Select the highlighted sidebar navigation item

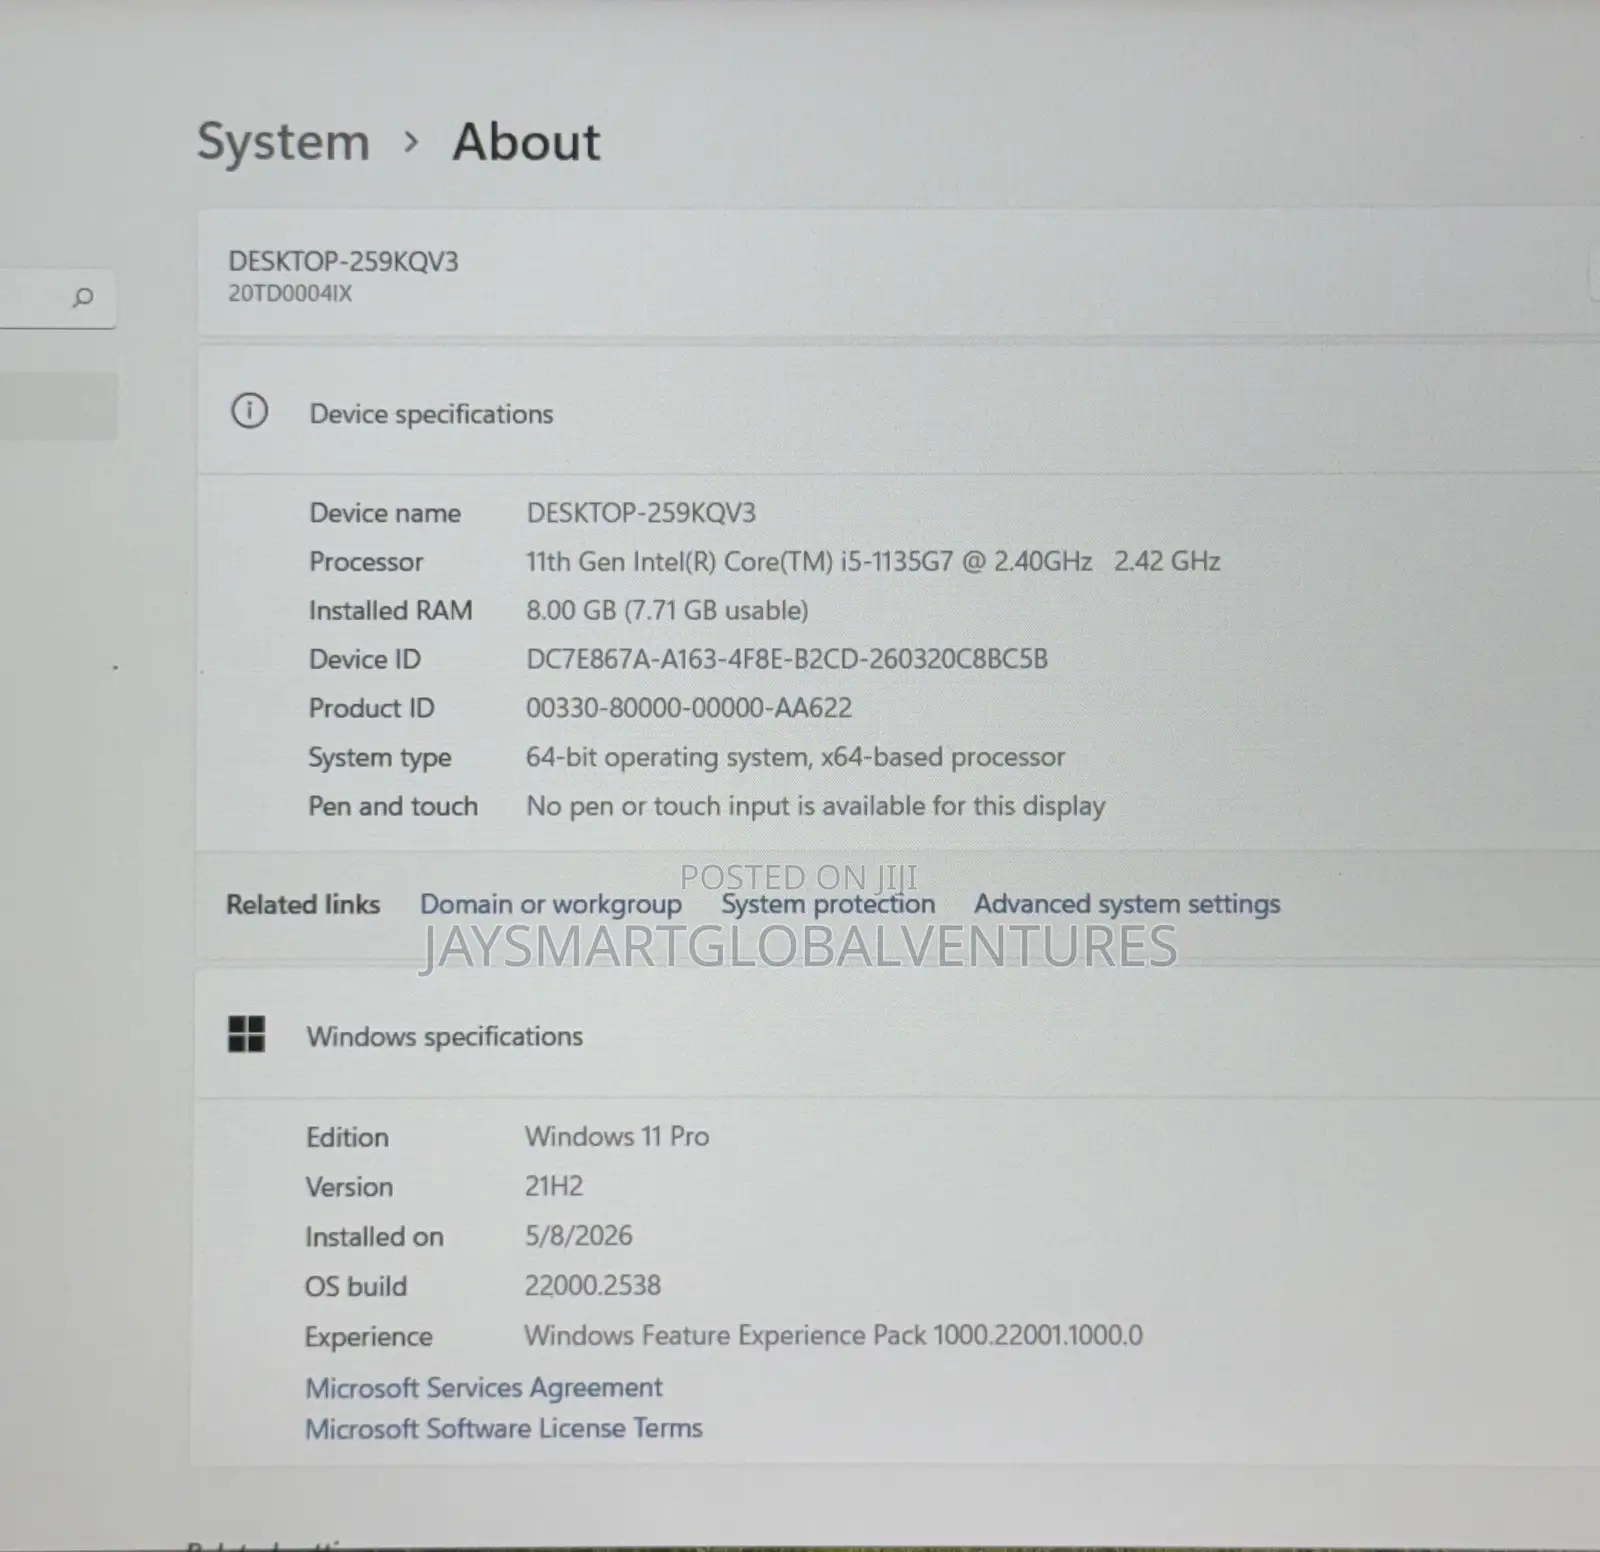58,406
